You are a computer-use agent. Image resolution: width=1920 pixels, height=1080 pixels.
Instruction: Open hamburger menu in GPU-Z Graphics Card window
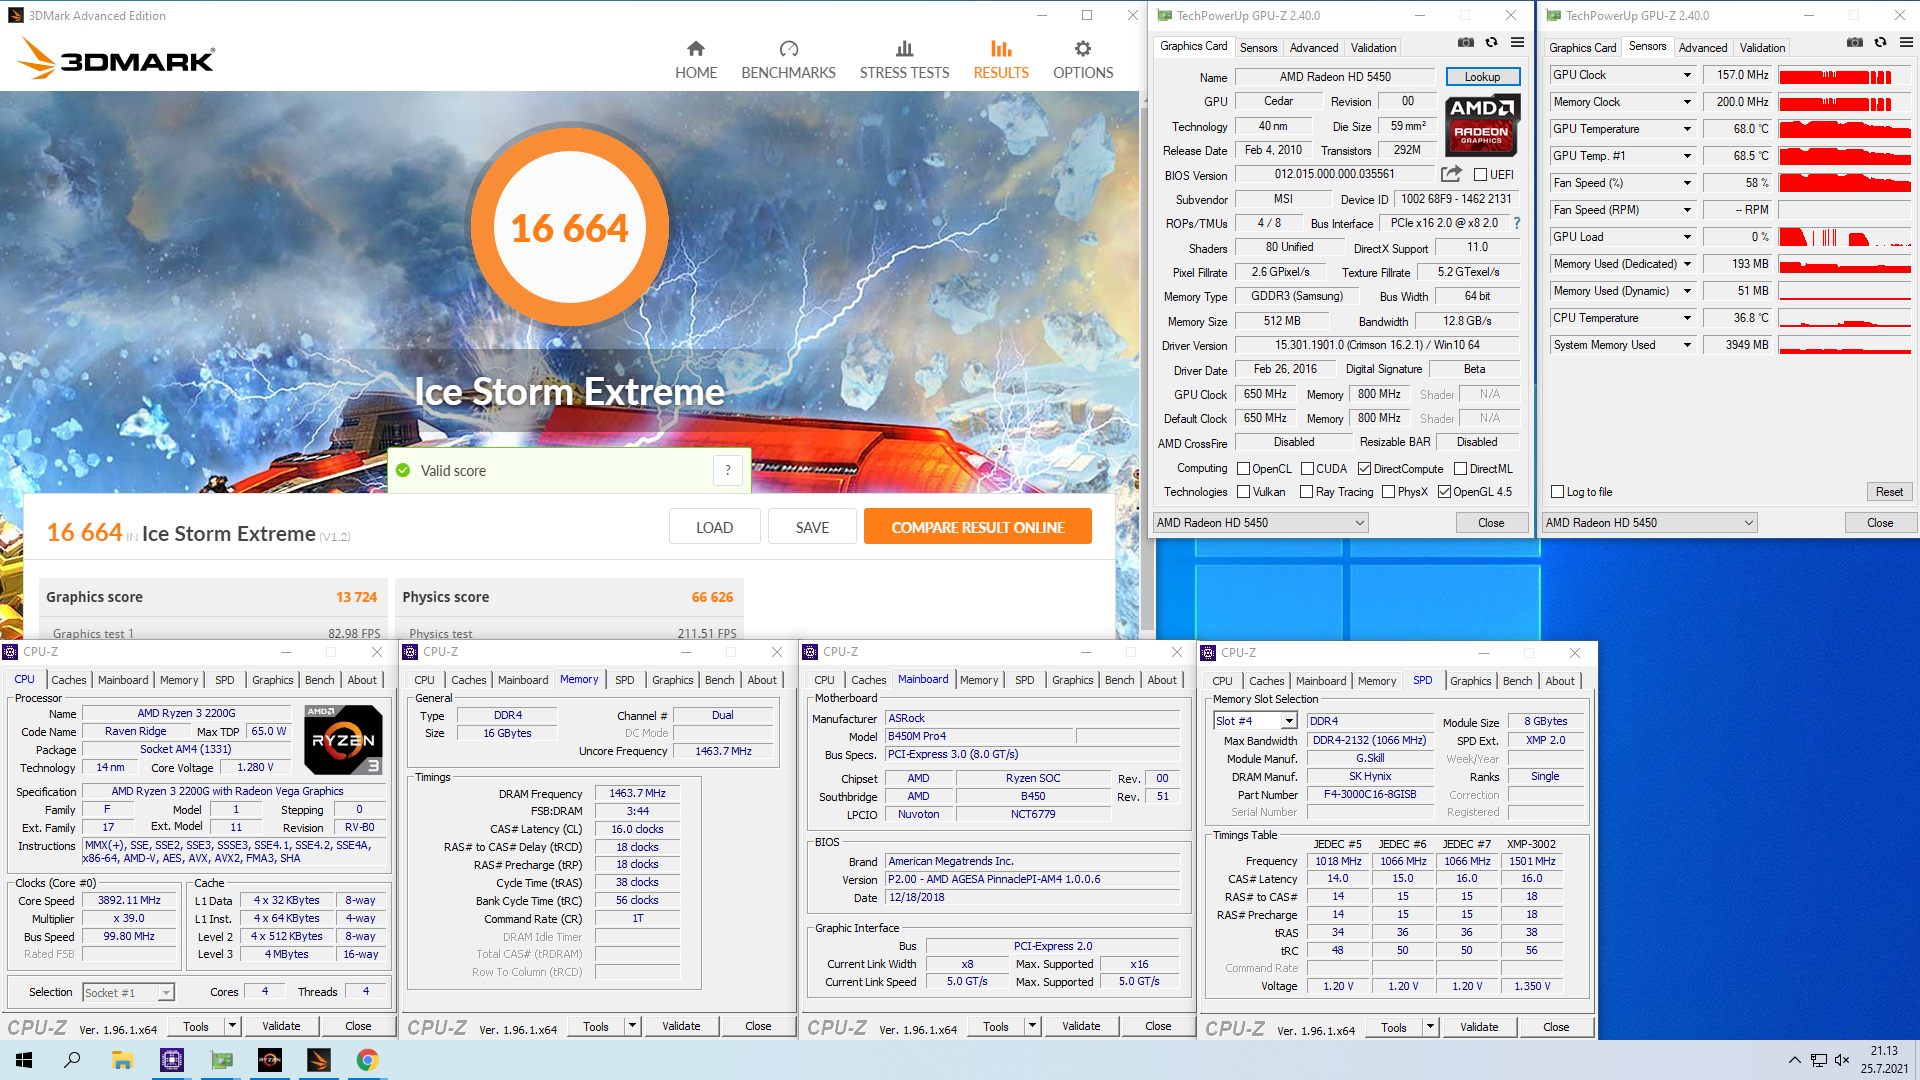pos(1517,43)
